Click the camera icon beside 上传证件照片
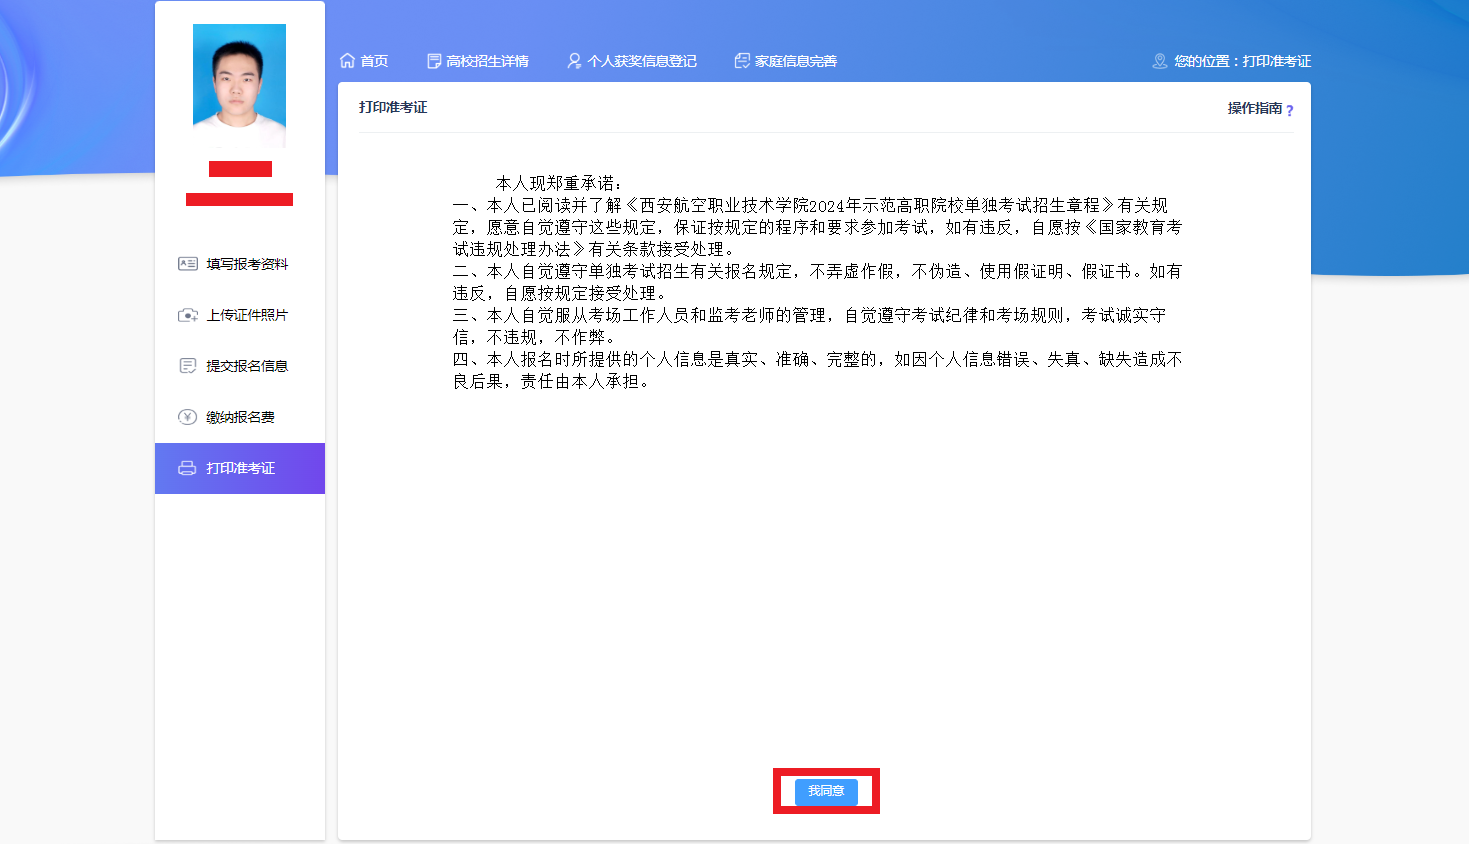Screen dimensions: 1469x844 click(187, 315)
